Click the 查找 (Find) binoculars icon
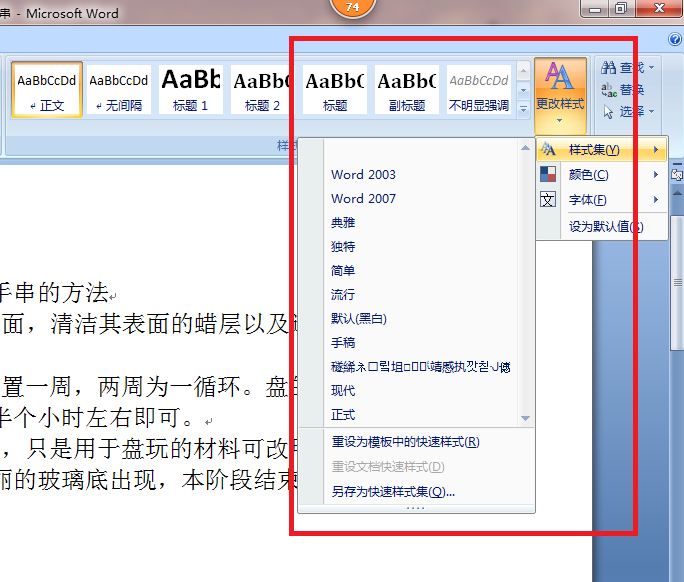 [x=608, y=68]
